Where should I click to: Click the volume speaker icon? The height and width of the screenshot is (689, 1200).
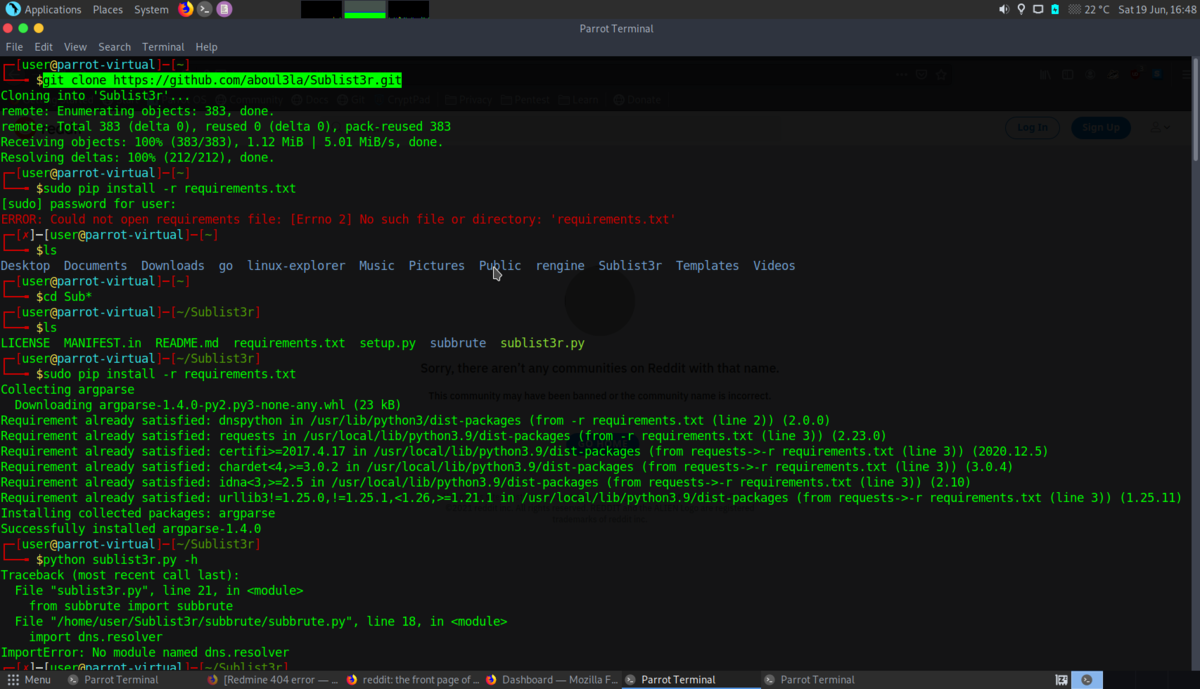click(1004, 9)
